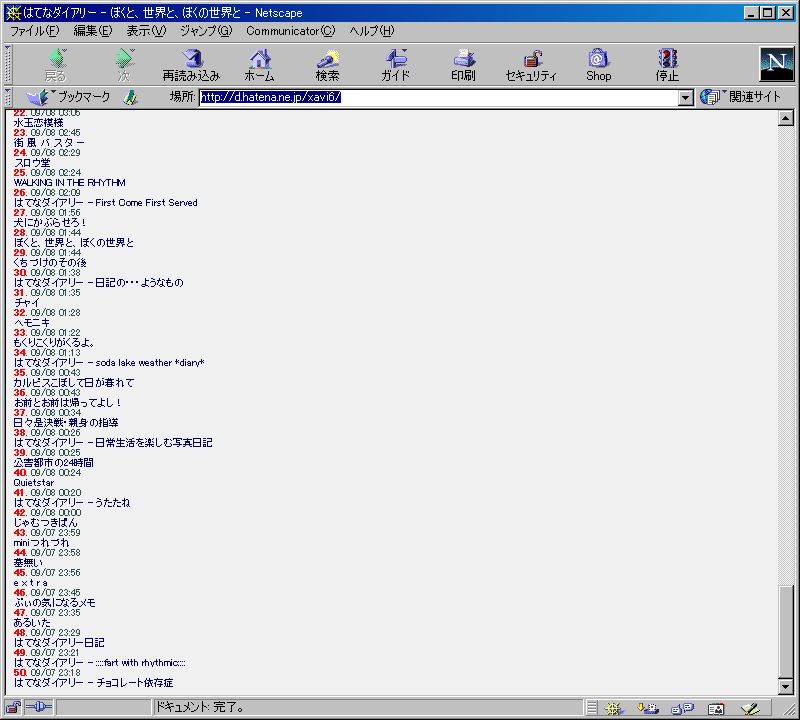Open the 公害都市の24時間 link

(x=54, y=463)
